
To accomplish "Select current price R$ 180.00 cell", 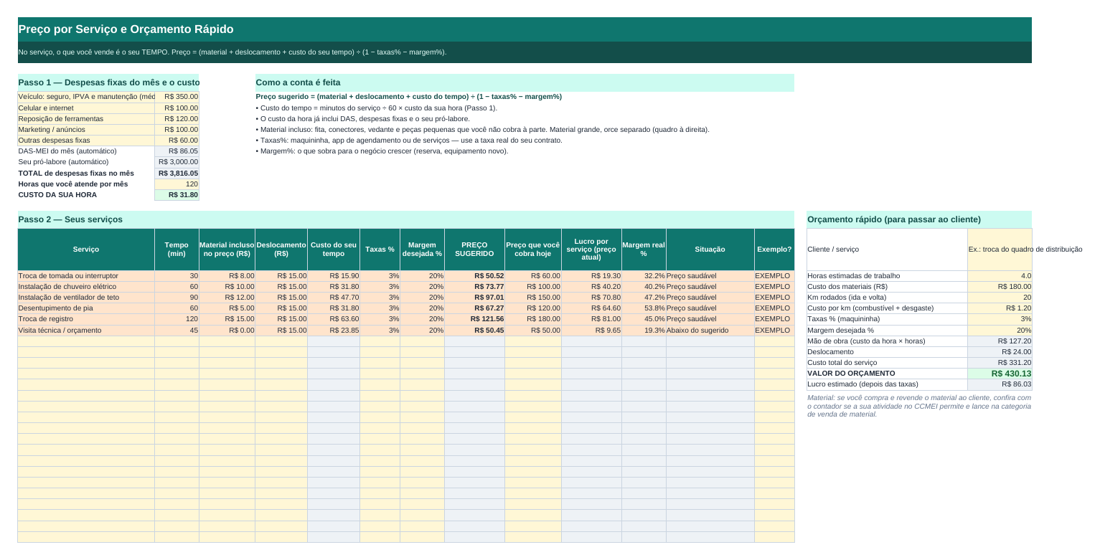I will click(x=532, y=319).
